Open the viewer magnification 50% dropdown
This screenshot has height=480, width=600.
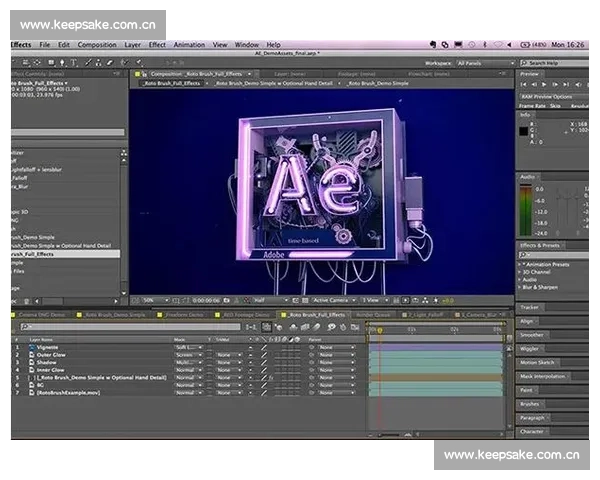click(x=152, y=300)
